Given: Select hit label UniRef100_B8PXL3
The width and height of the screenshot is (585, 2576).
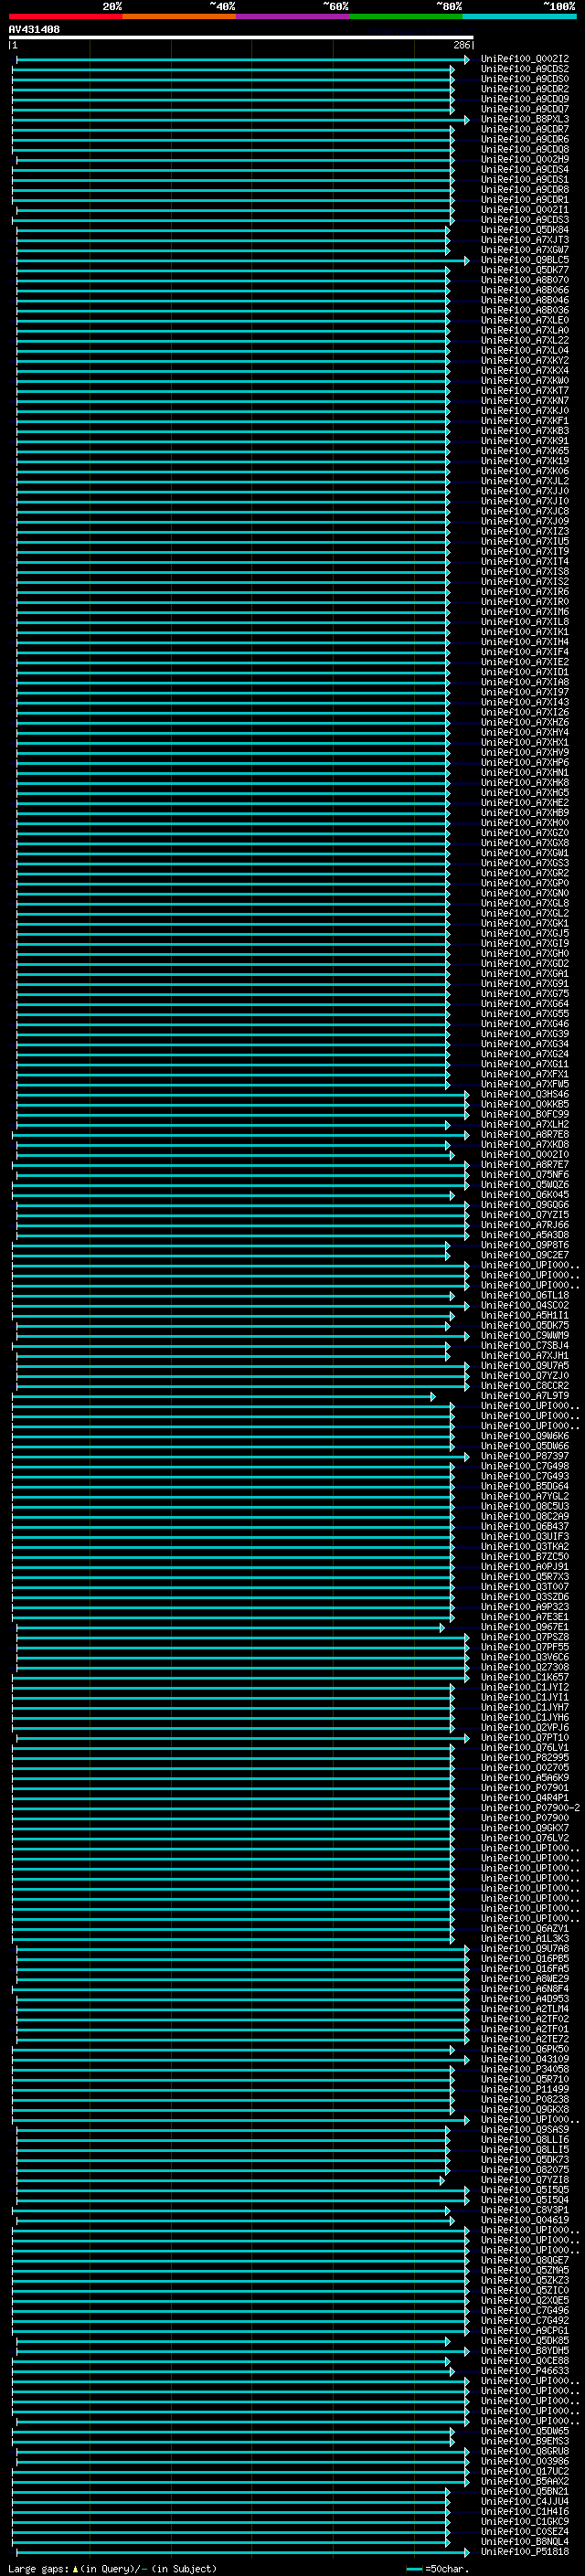Looking at the screenshot, I should (525, 119).
